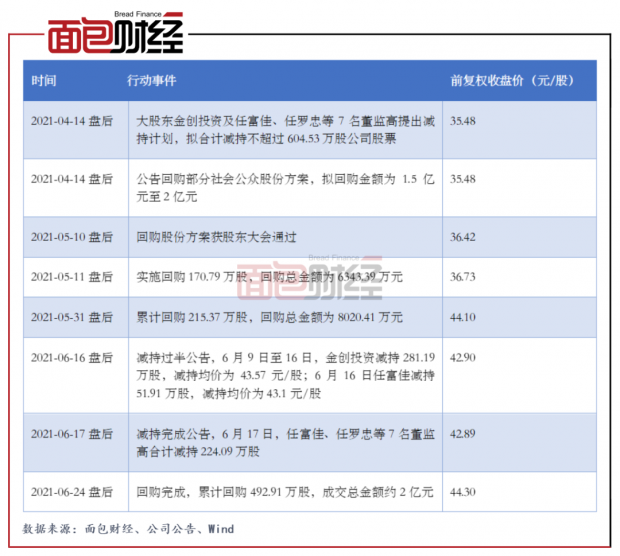Click the date 2021-05-10 盘后
The height and width of the screenshot is (556, 620).
72,237
